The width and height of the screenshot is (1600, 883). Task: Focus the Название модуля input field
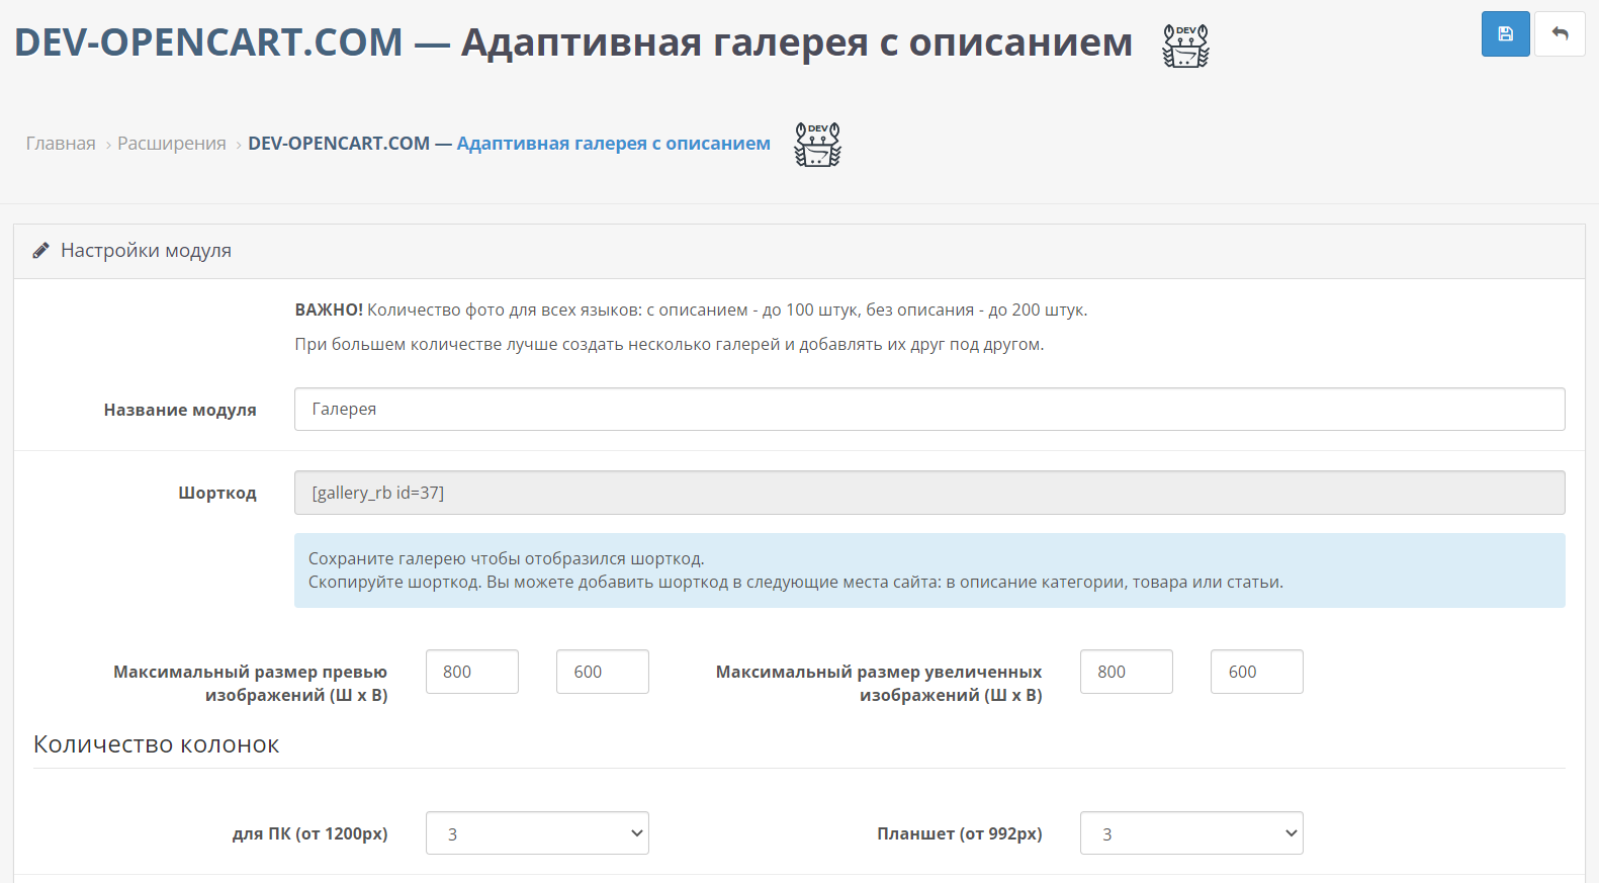[929, 409]
